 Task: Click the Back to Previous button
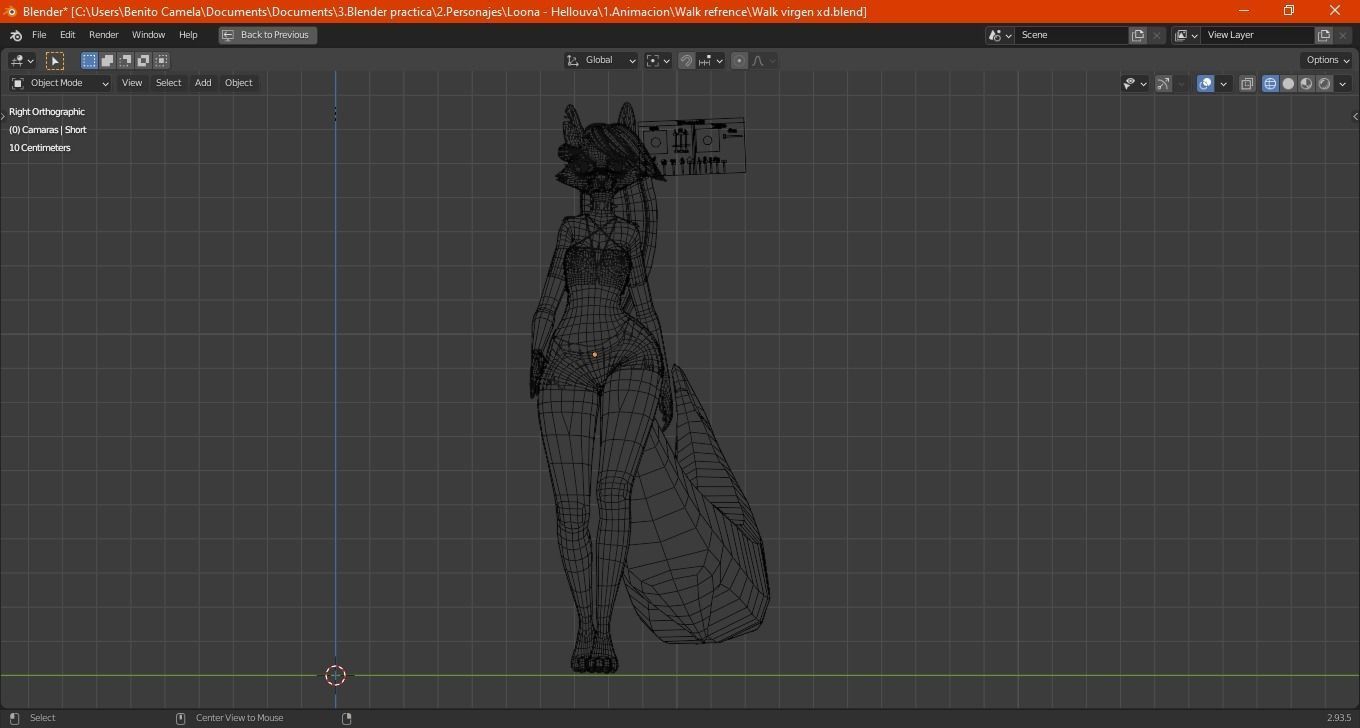click(x=267, y=35)
